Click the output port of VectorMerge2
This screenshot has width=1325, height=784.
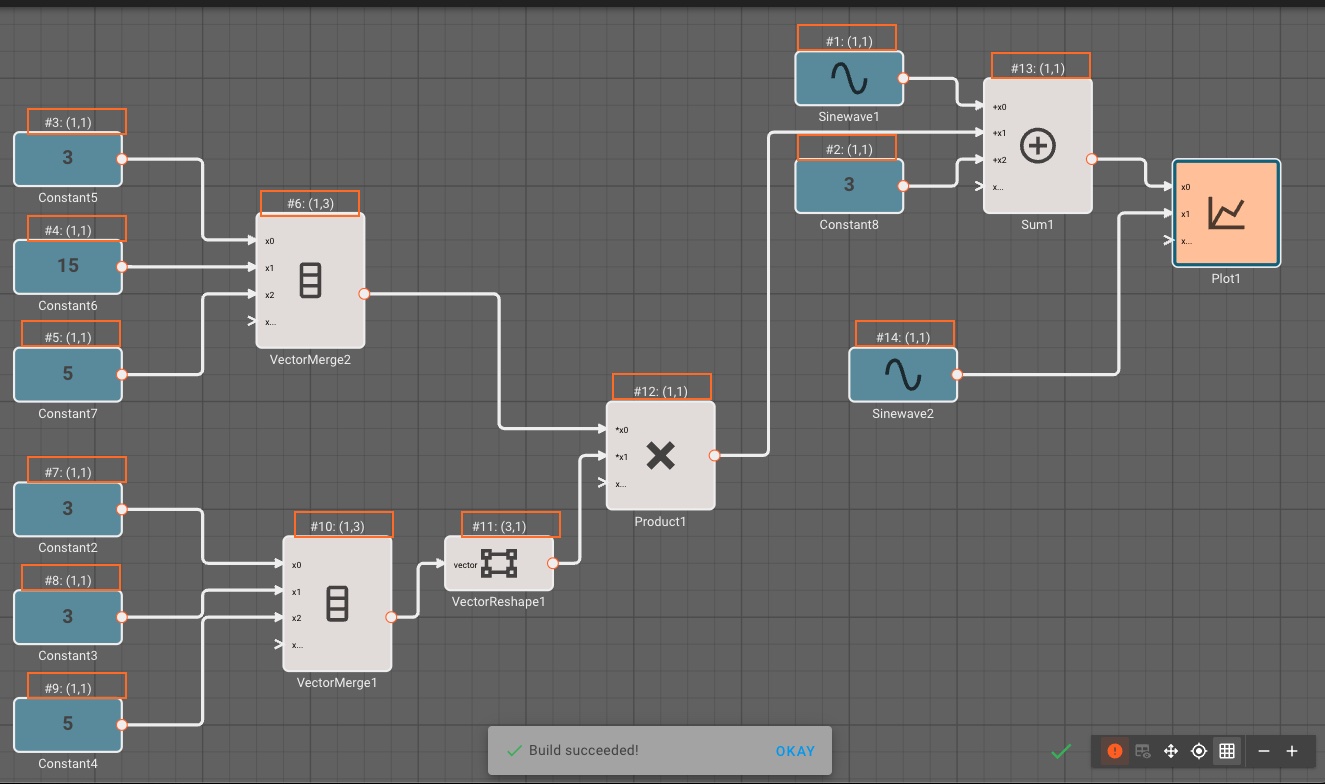tap(364, 294)
